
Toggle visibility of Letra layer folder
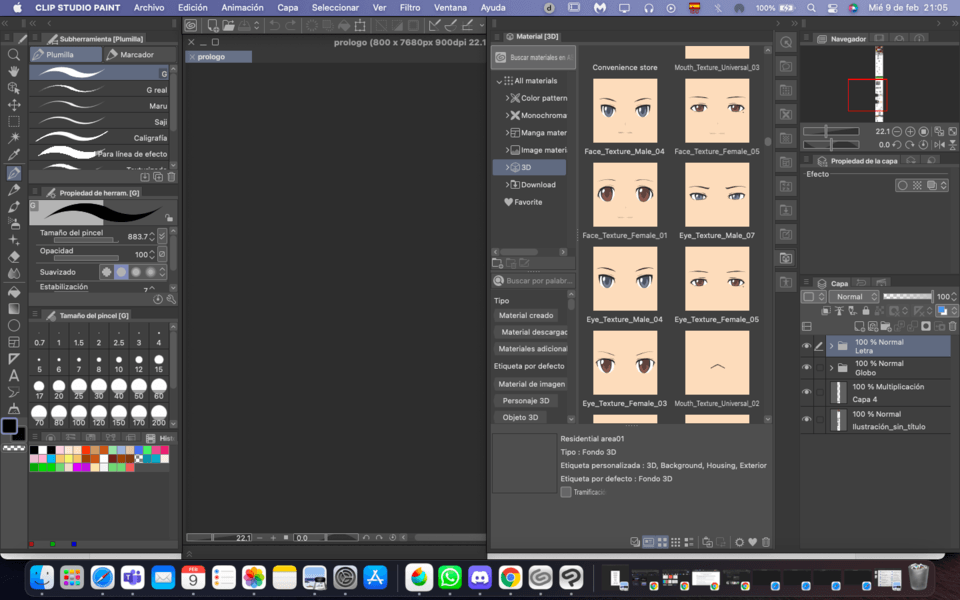click(x=806, y=346)
